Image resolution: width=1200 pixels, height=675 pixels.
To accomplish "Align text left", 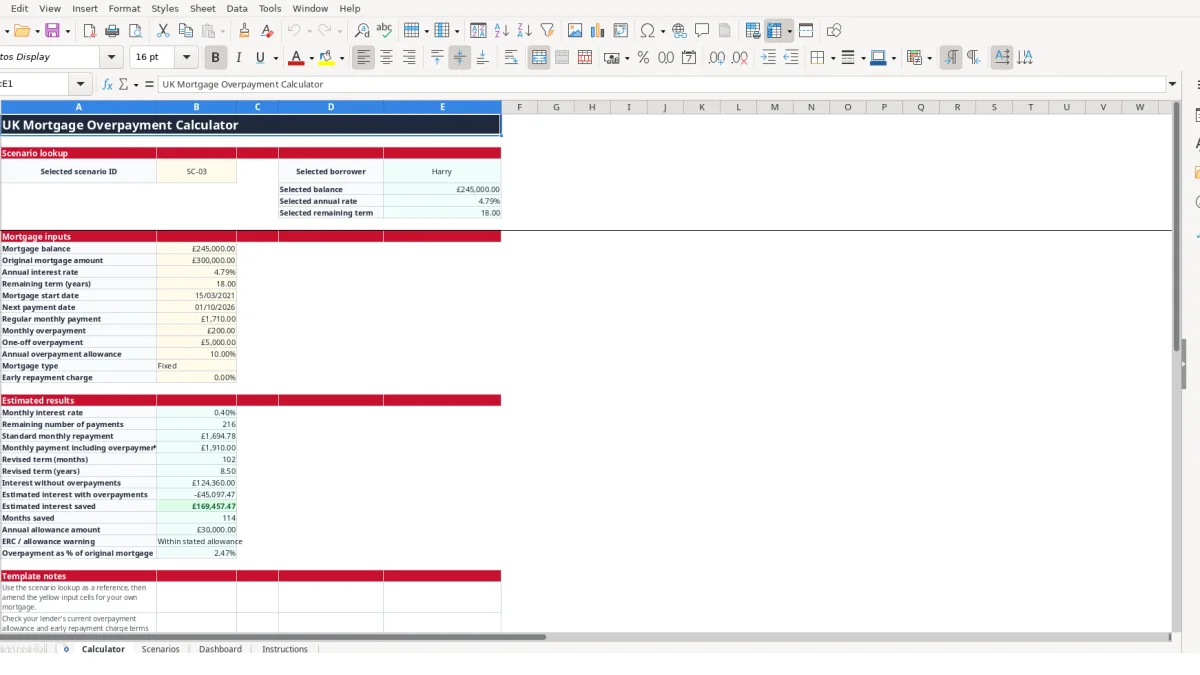I will coord(363,58).
